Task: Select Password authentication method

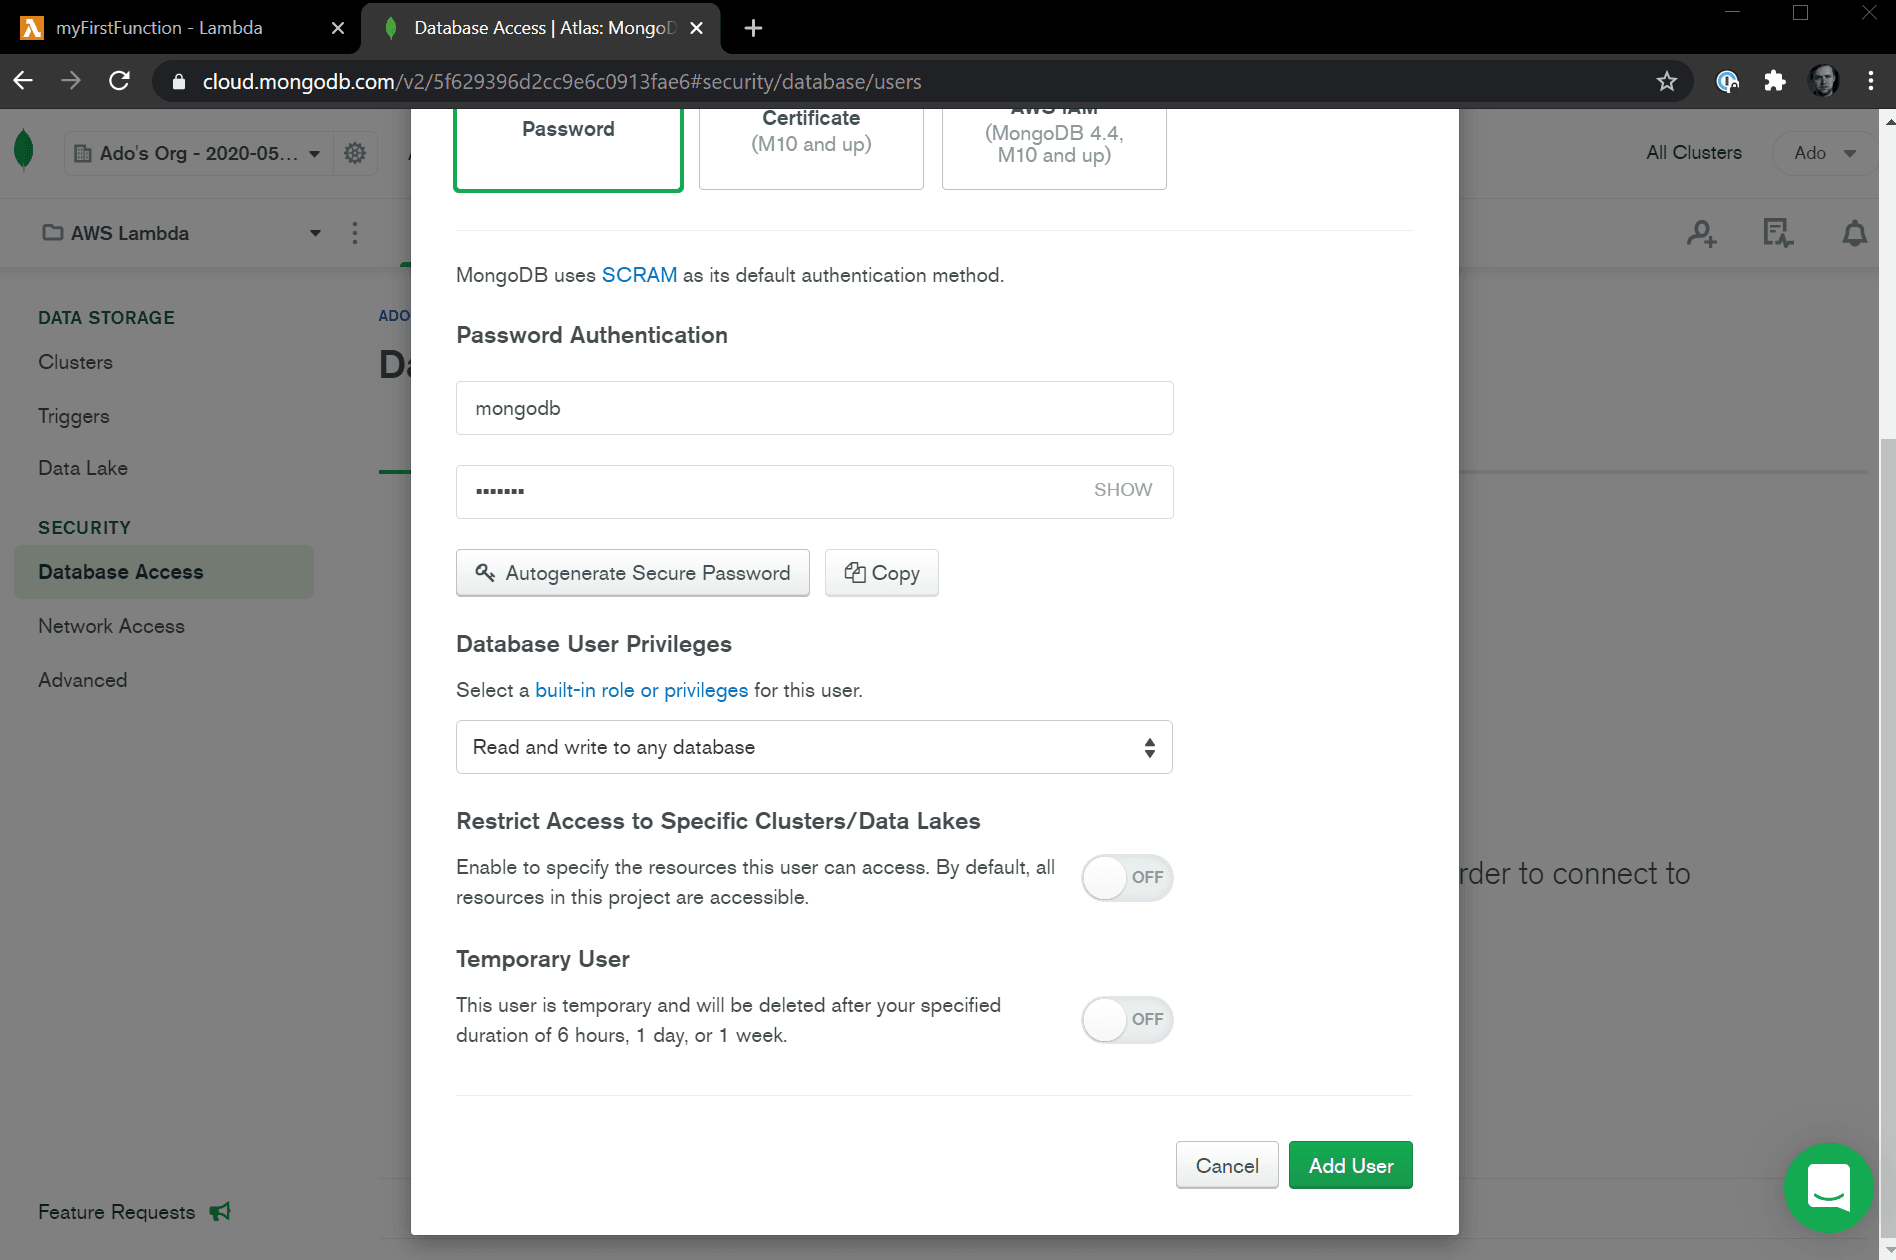Action: [568, 148]
